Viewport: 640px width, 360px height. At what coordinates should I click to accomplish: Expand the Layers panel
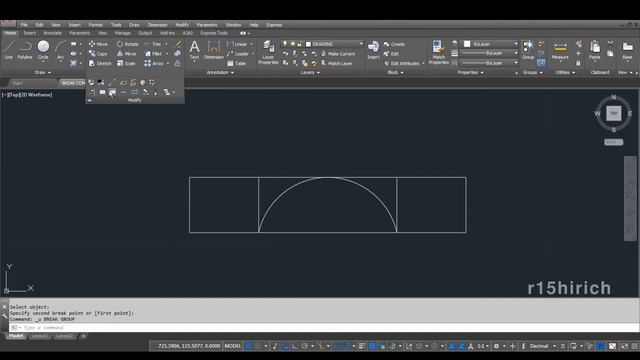point(310,73)
